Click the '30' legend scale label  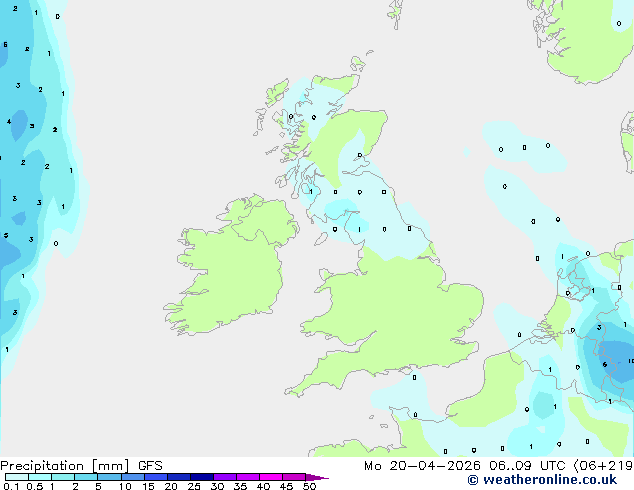pyautogui.click(x=217, y=486)
